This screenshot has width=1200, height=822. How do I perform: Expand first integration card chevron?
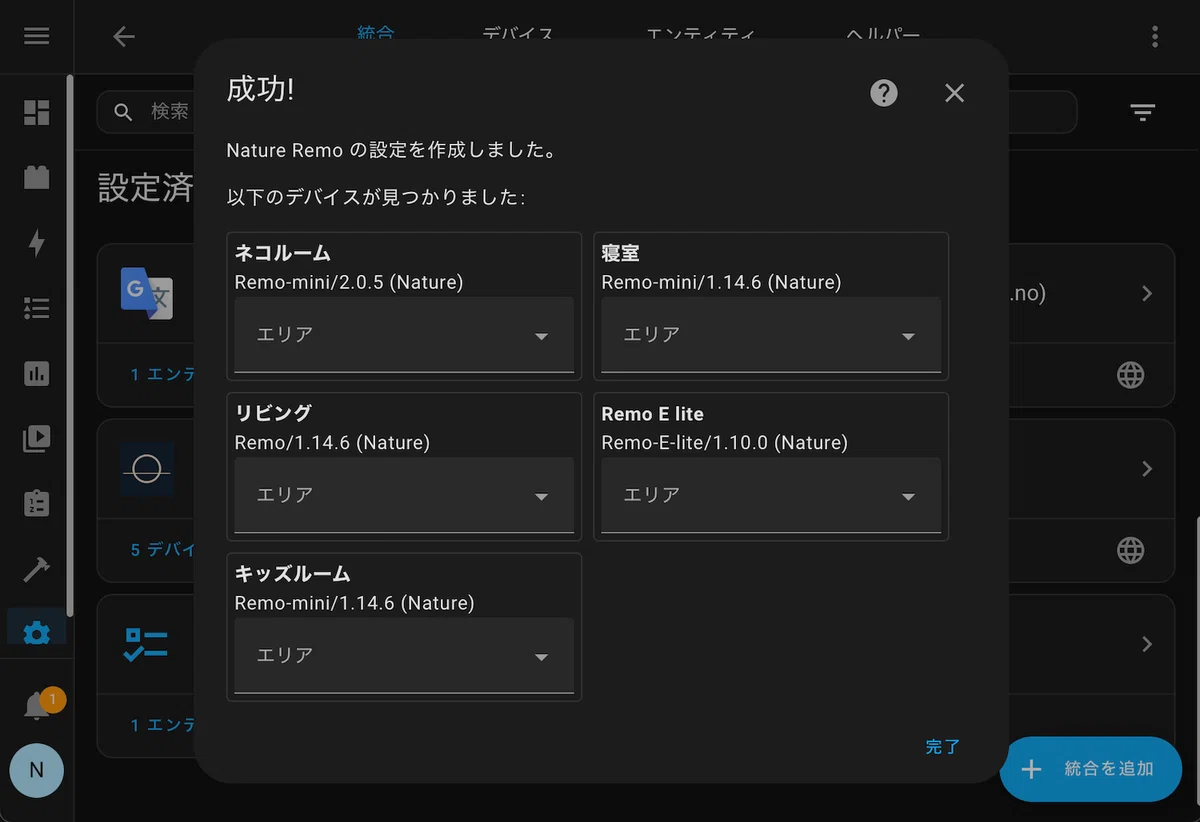(1147, 294)
